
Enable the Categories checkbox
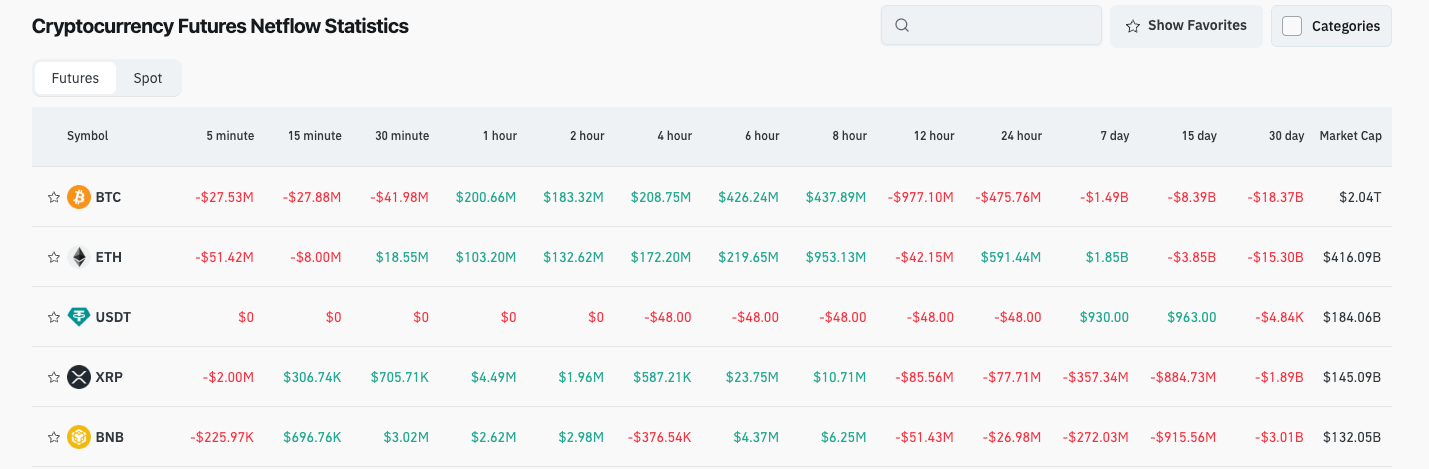pos(1292,26)
